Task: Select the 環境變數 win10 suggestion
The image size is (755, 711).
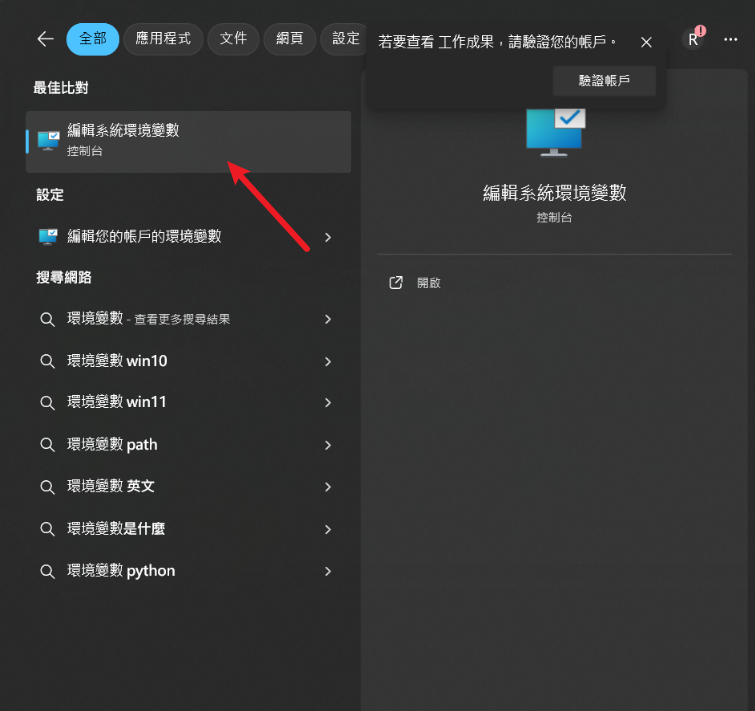Action: (188, 361)
